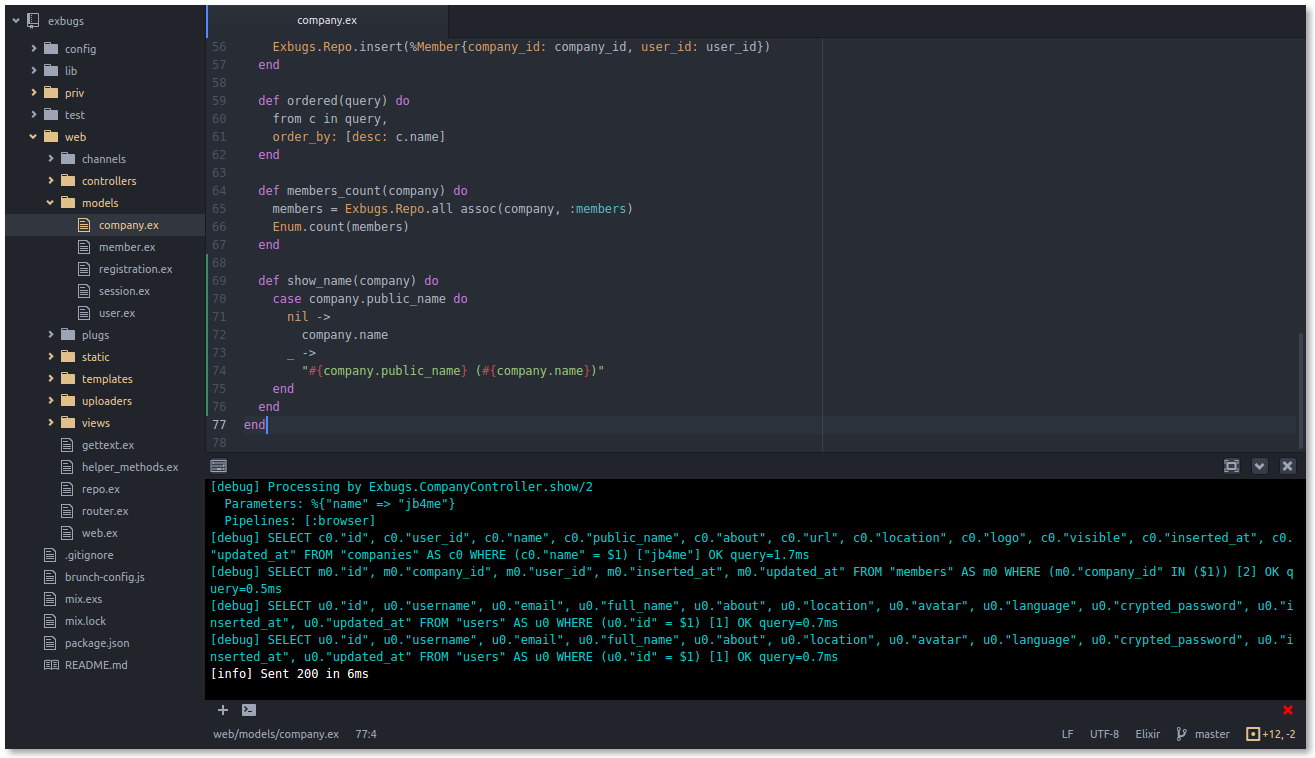Close all terminals with red X
This screenshot has height=758, width=1315.
click(x=1288, y=710)
